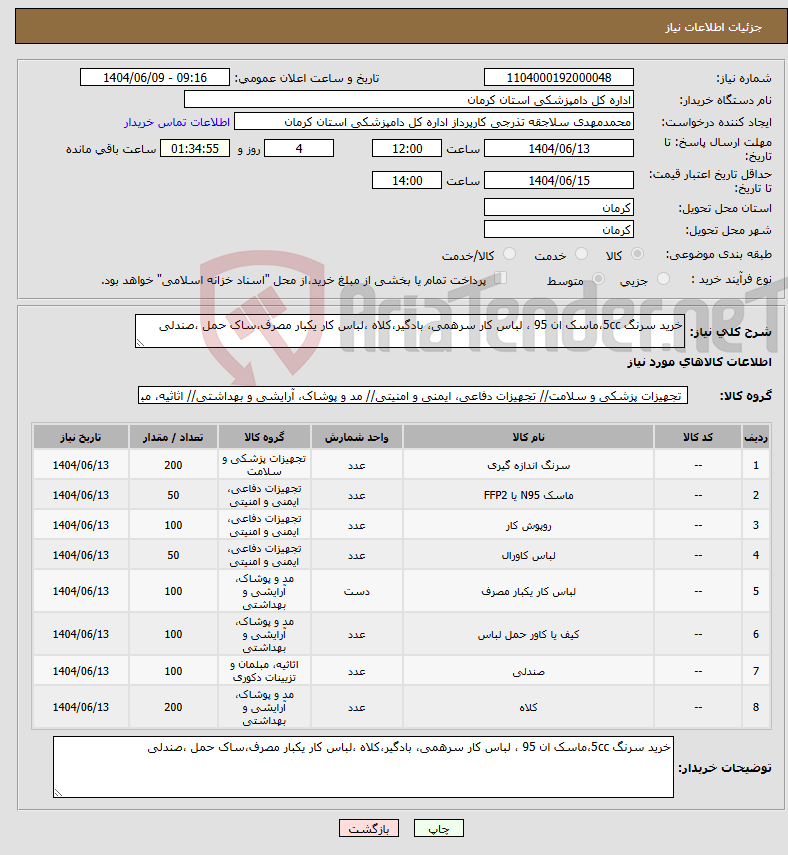Click the توضیحات خریدار text area
The height and width of the screenshot is (855, 788).
coord(363,767)
